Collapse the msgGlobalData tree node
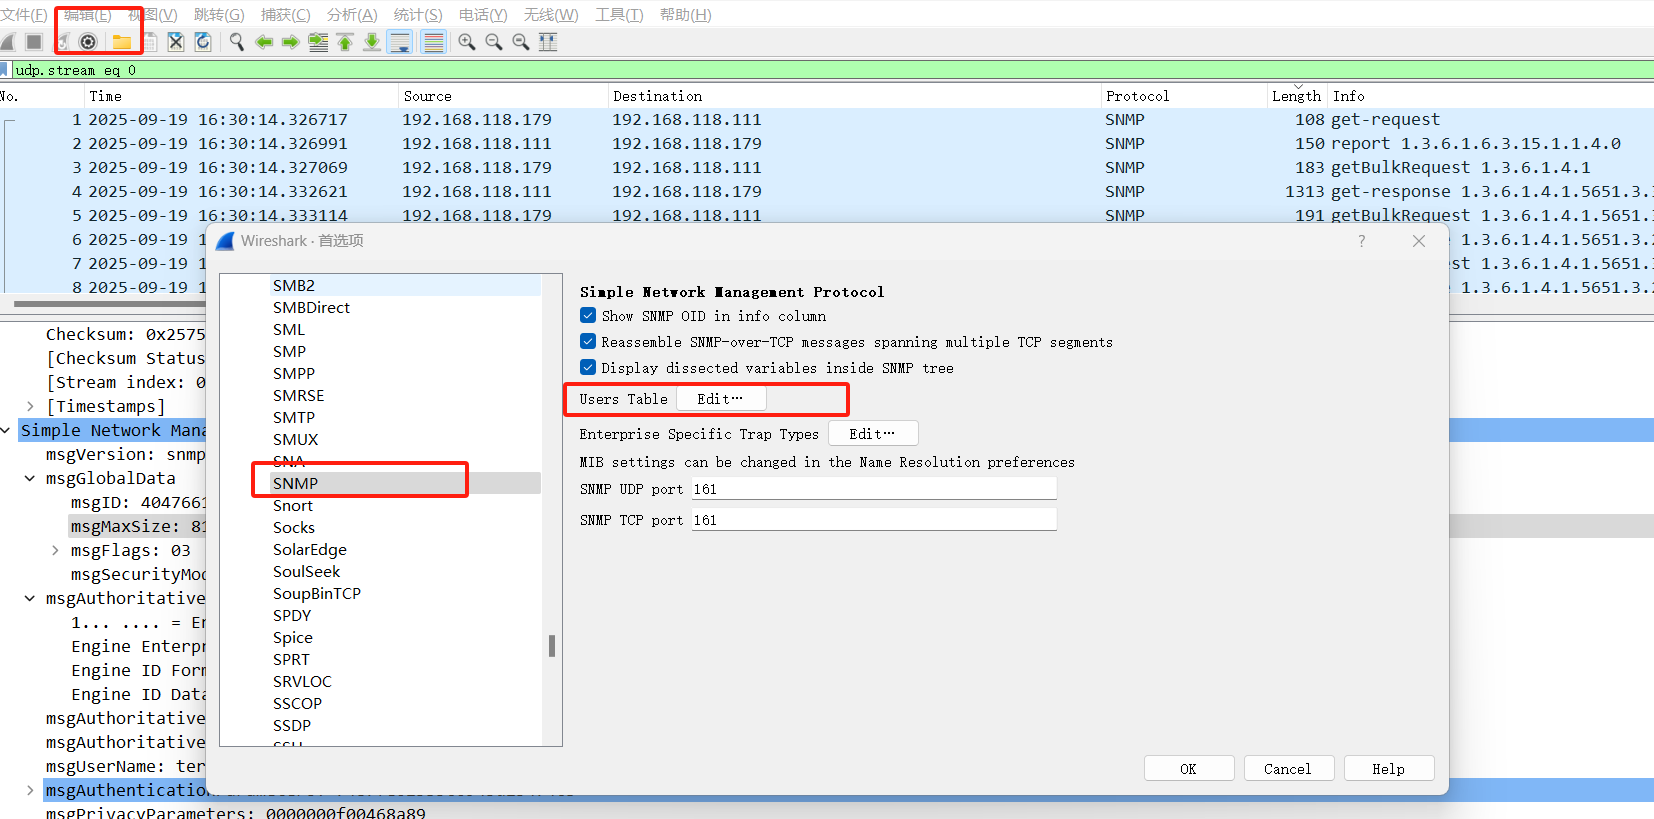This screenshot has height=819, width=1654. click(x=30, y=479)
